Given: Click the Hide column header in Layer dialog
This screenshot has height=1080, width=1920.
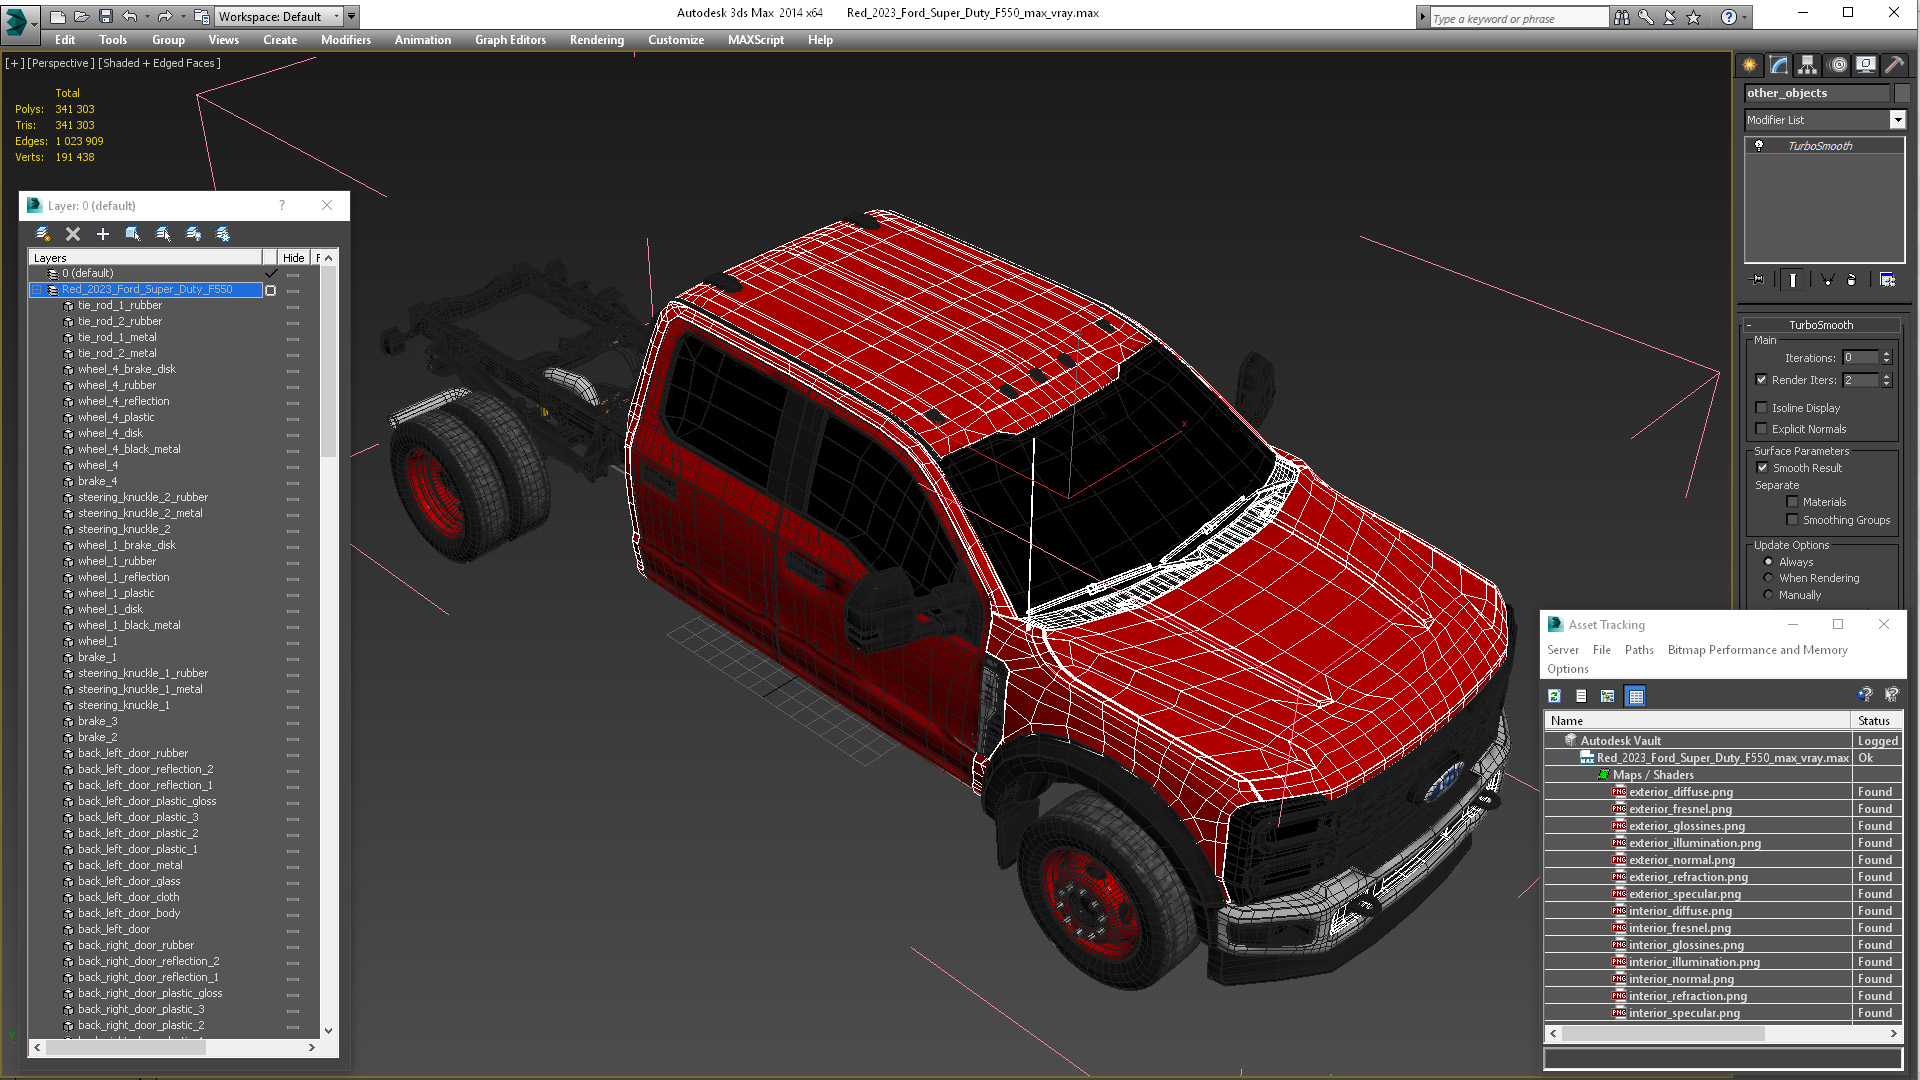Looking at the screenshot, I should [293, 258].
